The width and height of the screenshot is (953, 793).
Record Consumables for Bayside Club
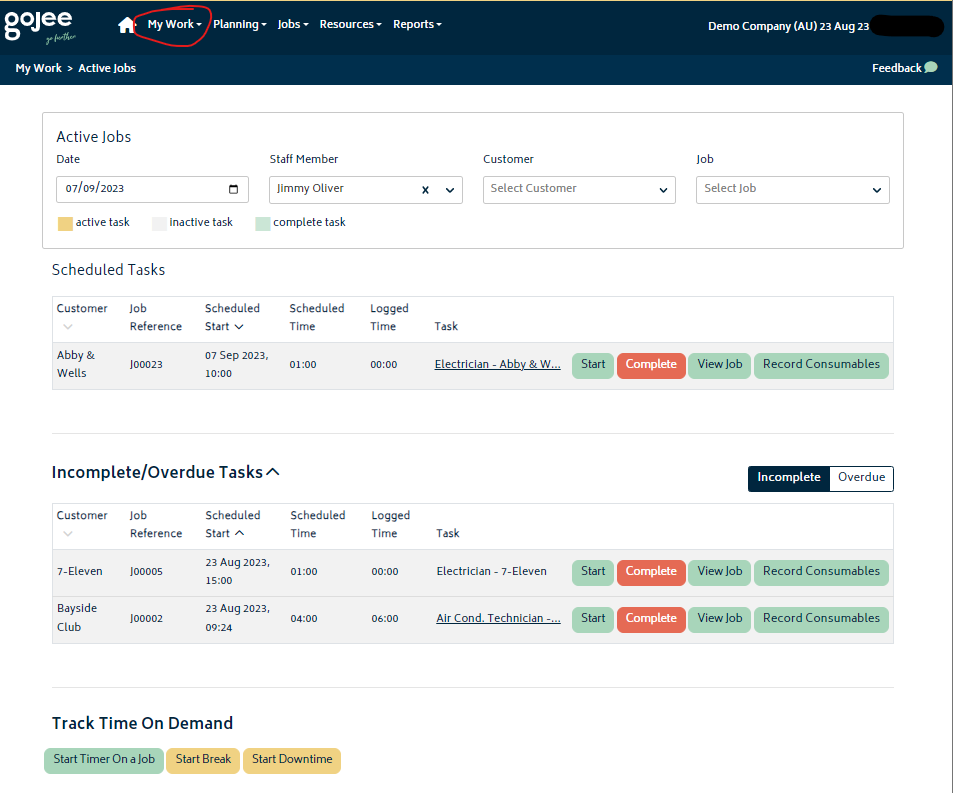click(821, 619)
